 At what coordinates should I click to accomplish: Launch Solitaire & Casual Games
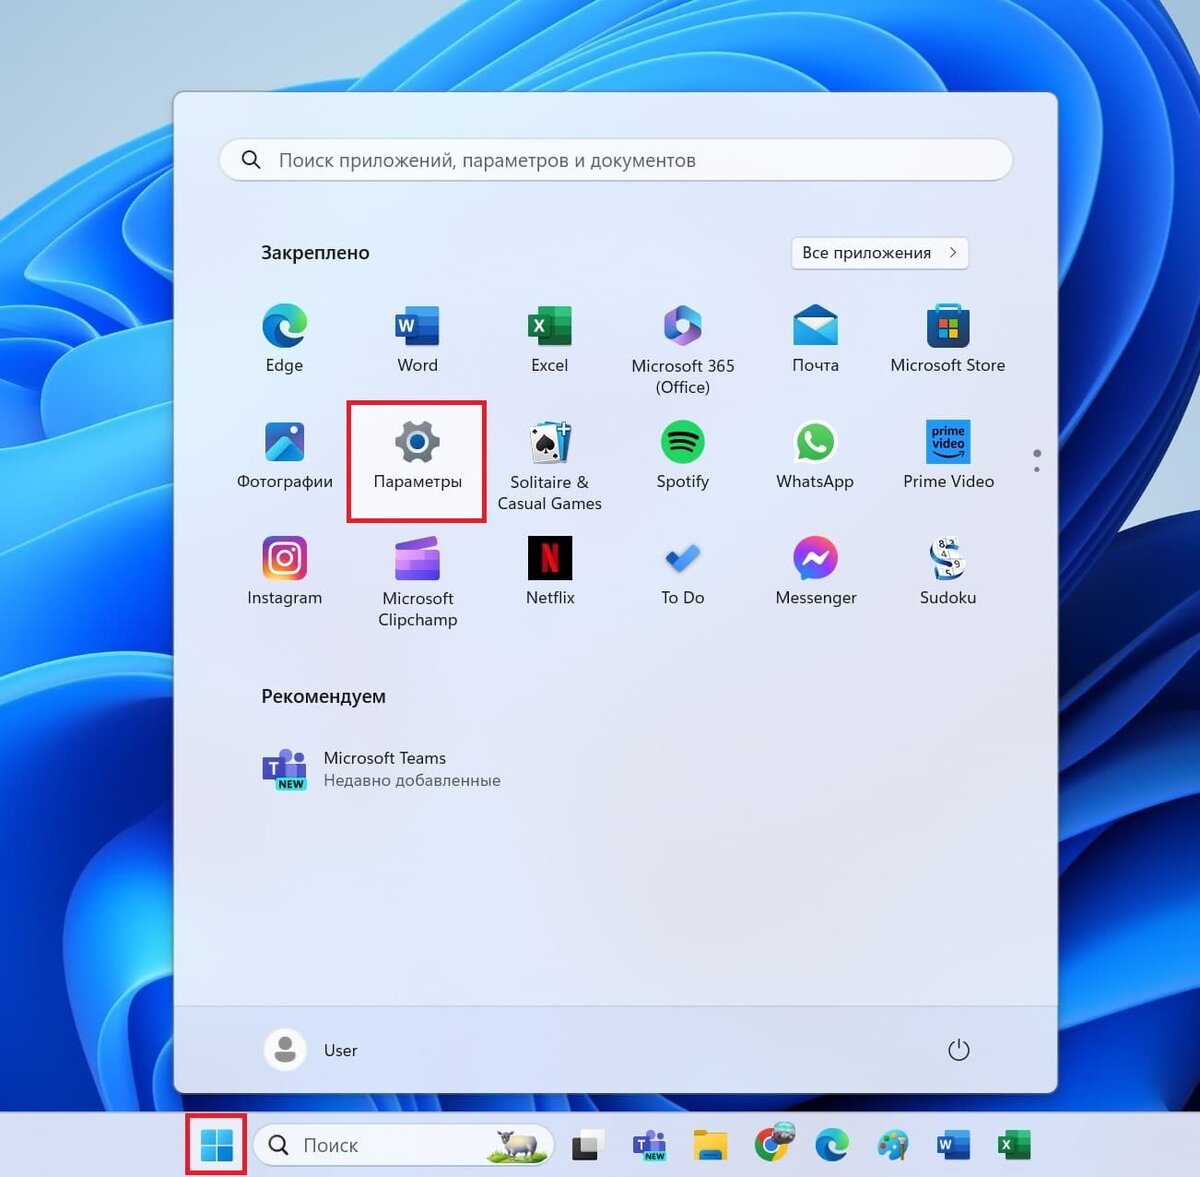click(550, 465)
